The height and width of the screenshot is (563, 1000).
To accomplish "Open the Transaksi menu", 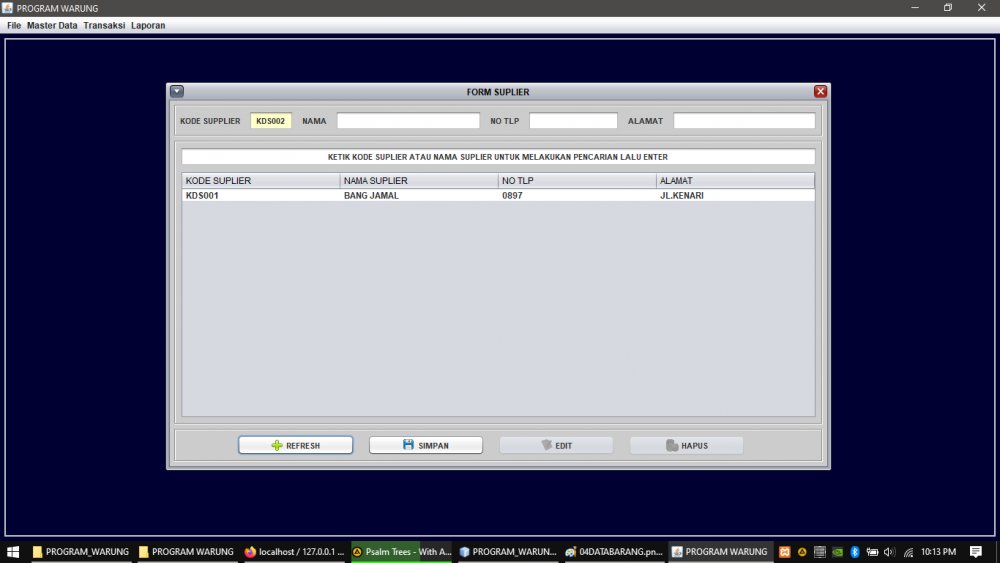I will pyautogui.click(x=104, y=25).
